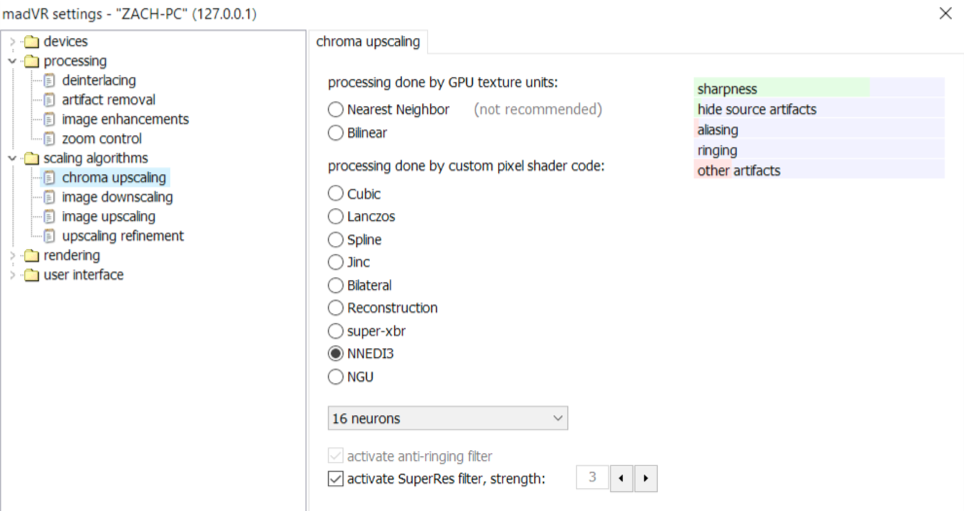Click the deinterlacing page icon

coord(50,81)
